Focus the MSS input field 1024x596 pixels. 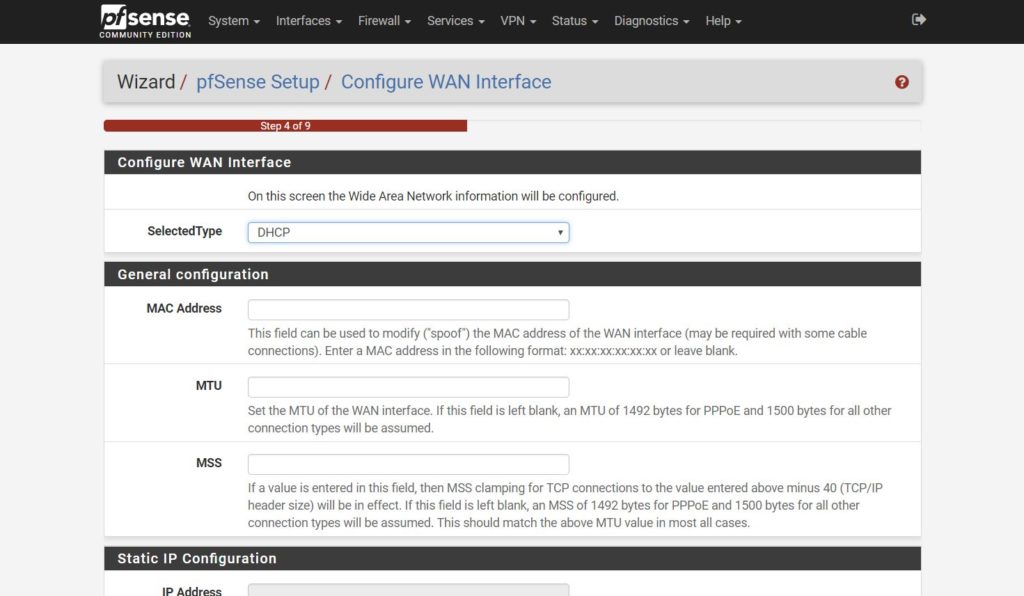[x=408, y=464]
